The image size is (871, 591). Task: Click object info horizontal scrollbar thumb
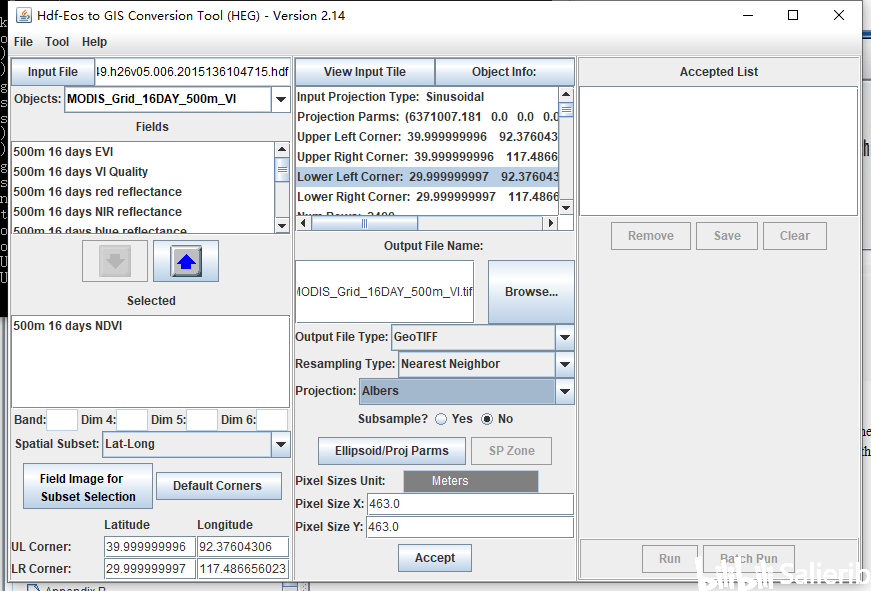pyautogui.click(x=364, y=223)
